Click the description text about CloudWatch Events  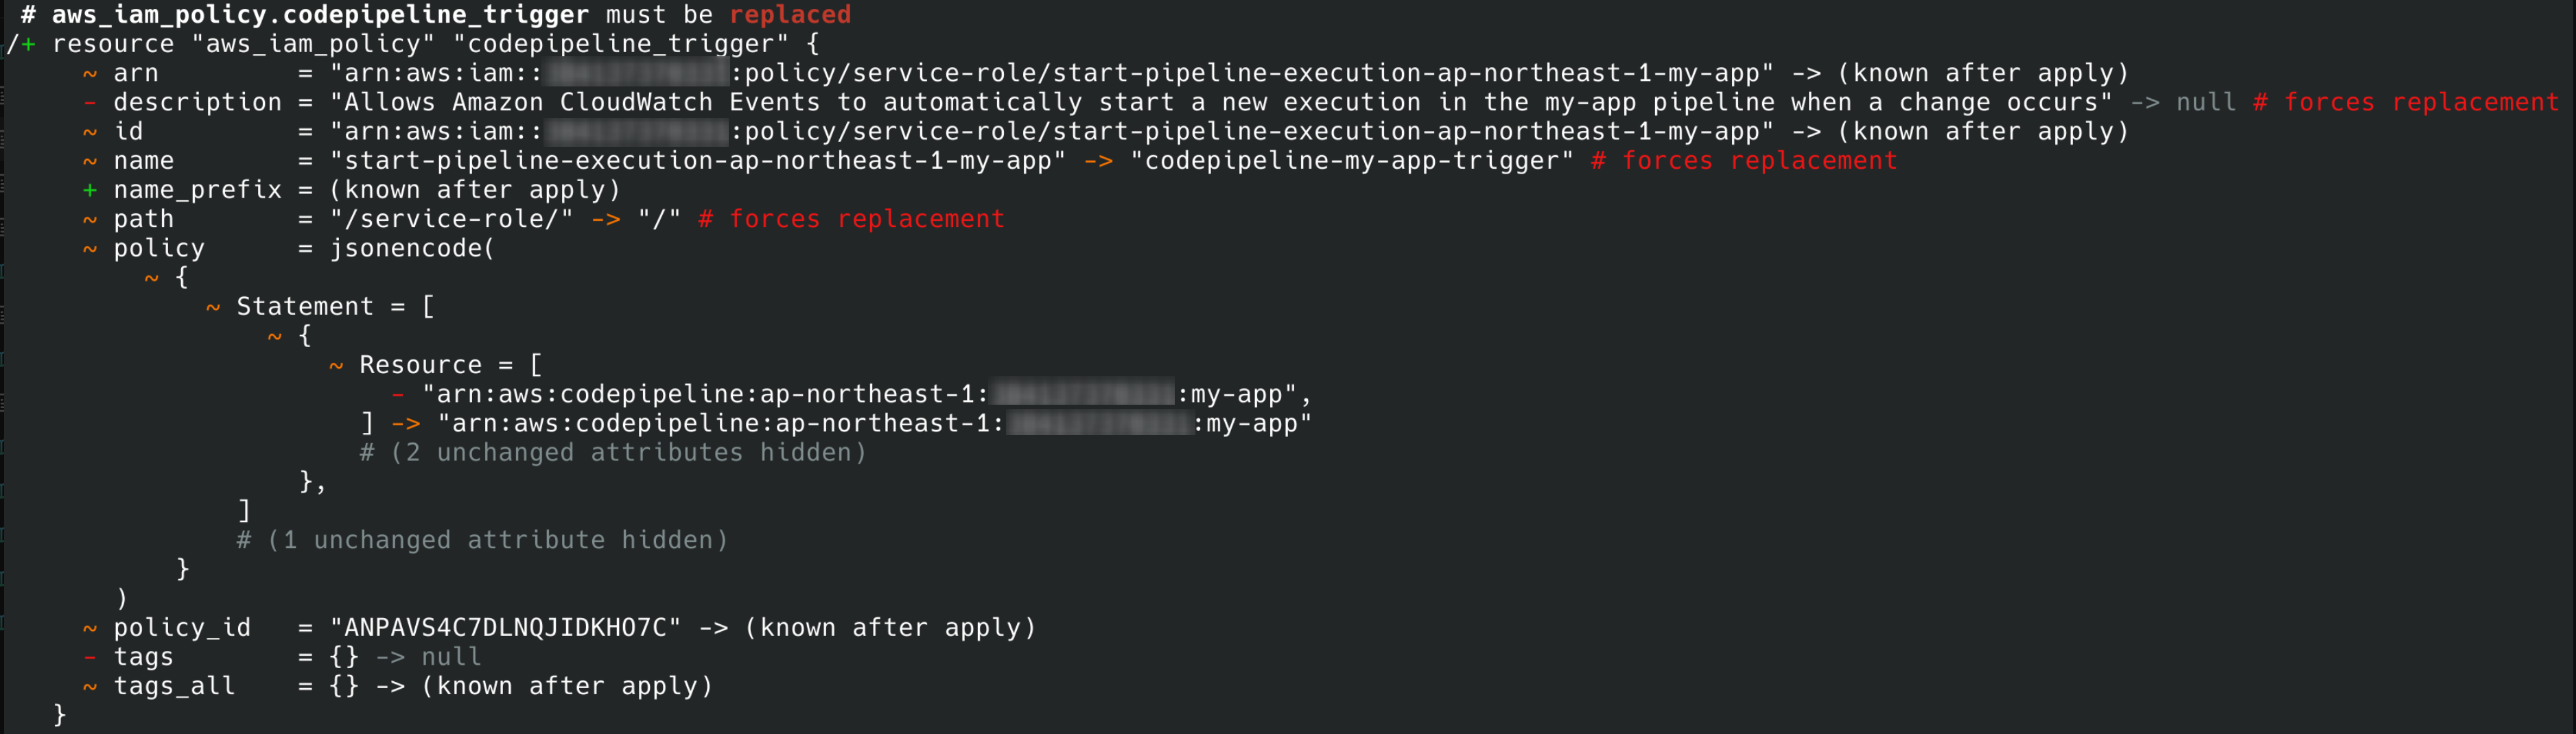pyautogui.click(x=1221, y=103)
